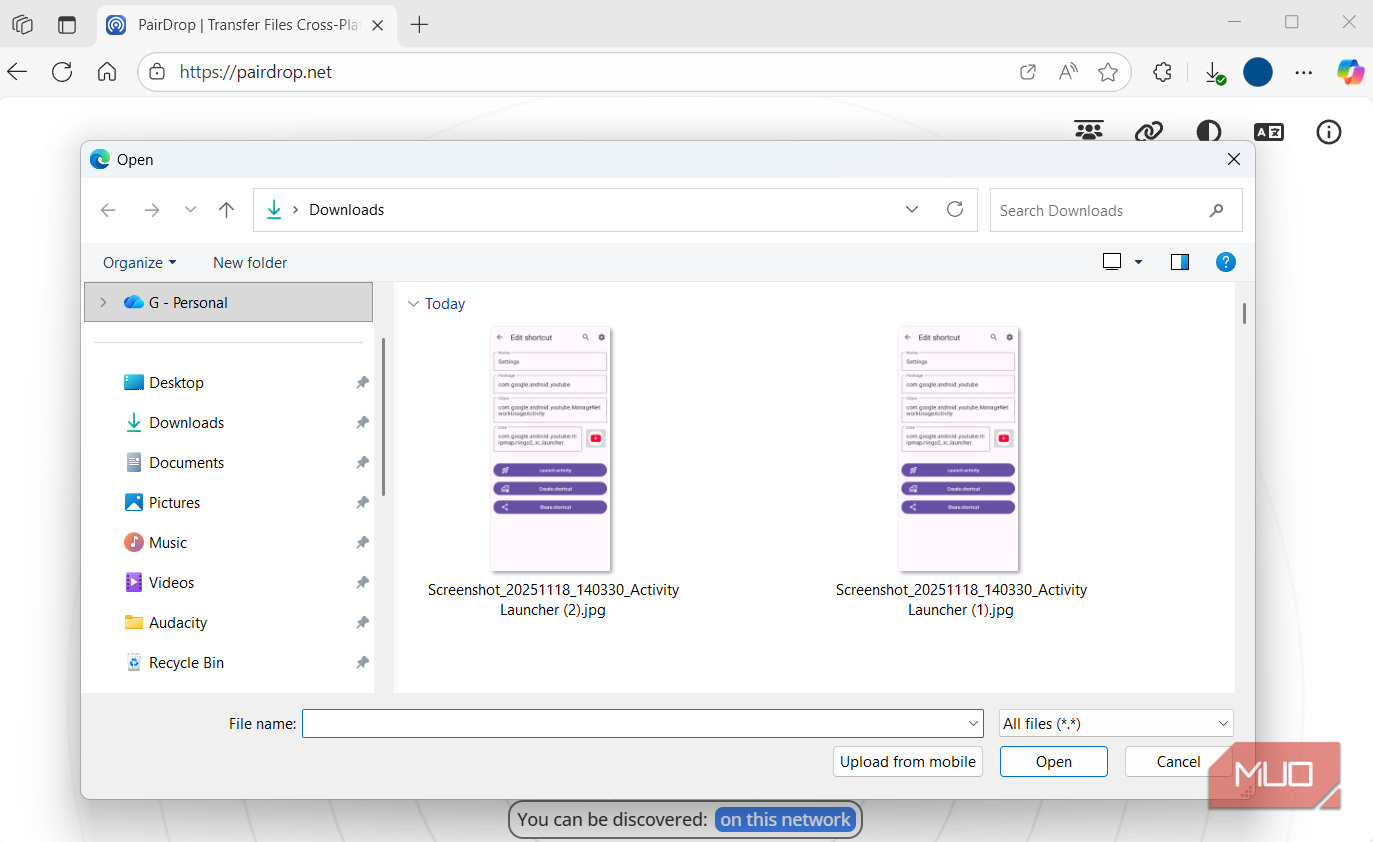The width and height of the screenshot is (1373, 842).
Task: Open Edge settings and more menu
Action: 1304,72
